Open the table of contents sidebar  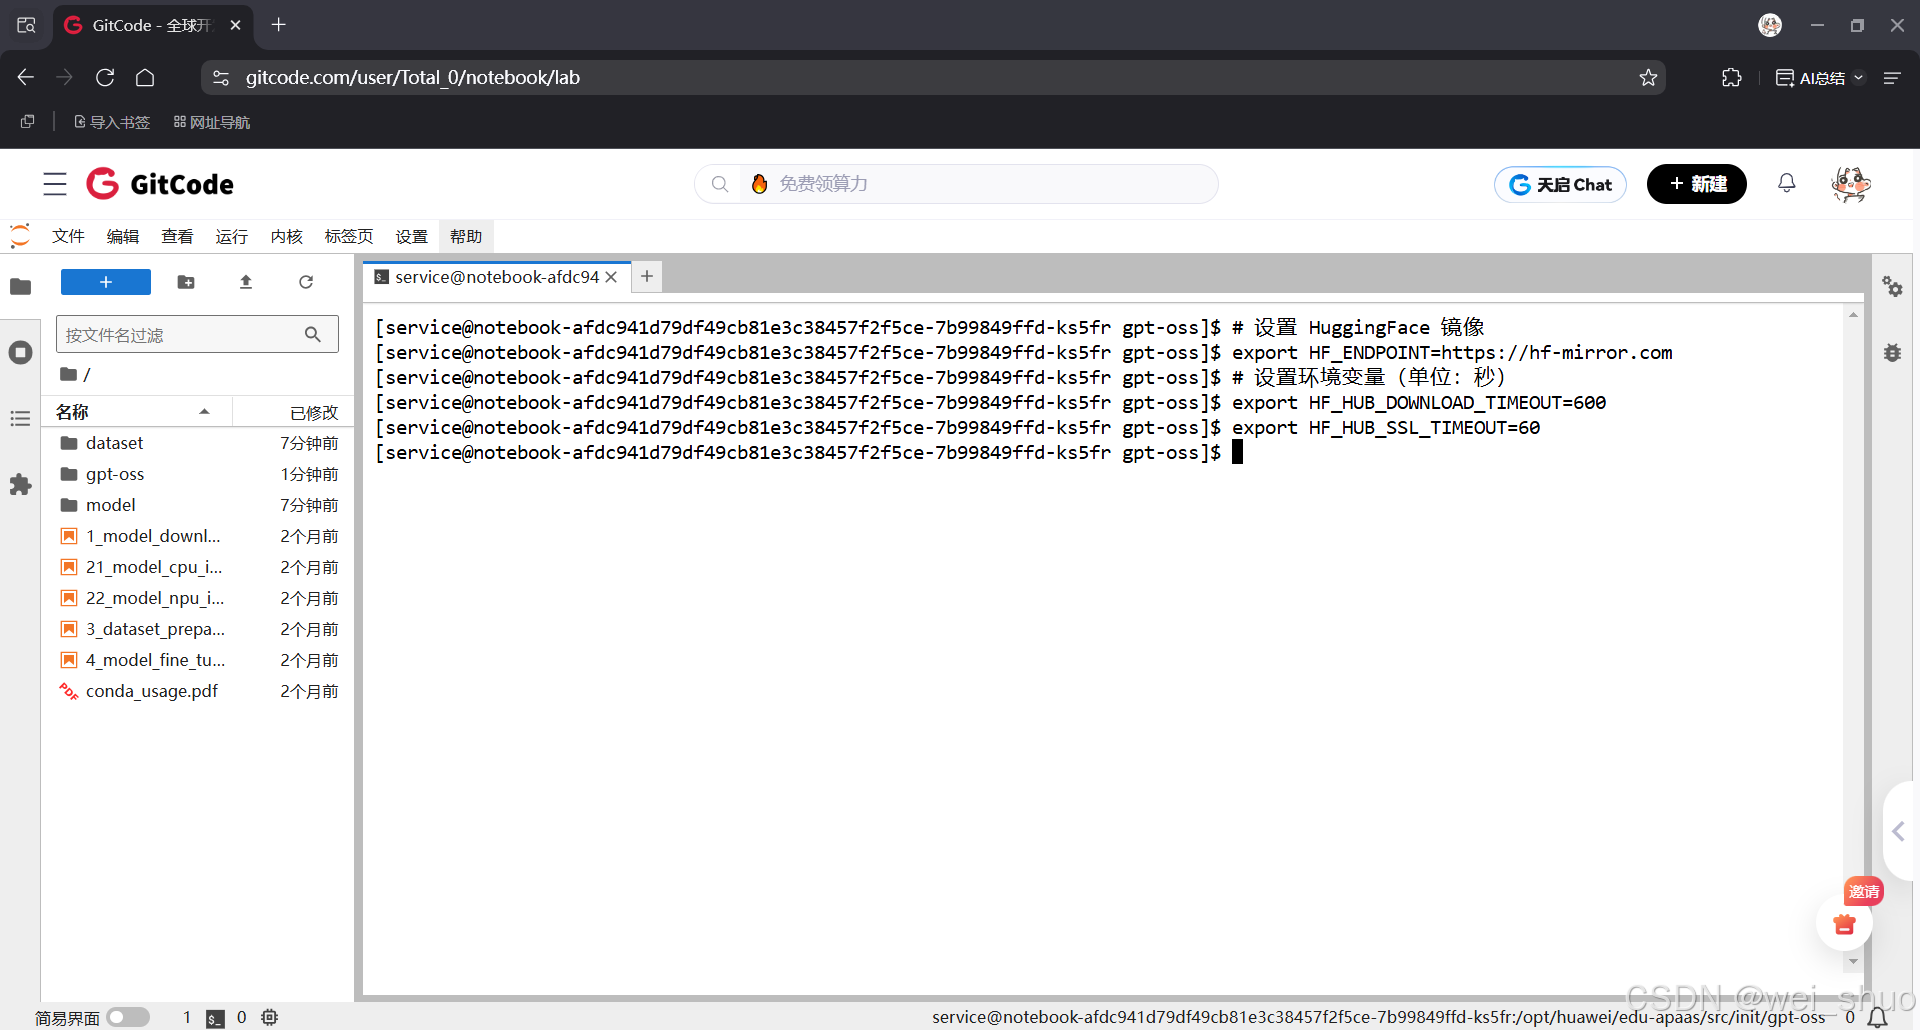(20, 418)
